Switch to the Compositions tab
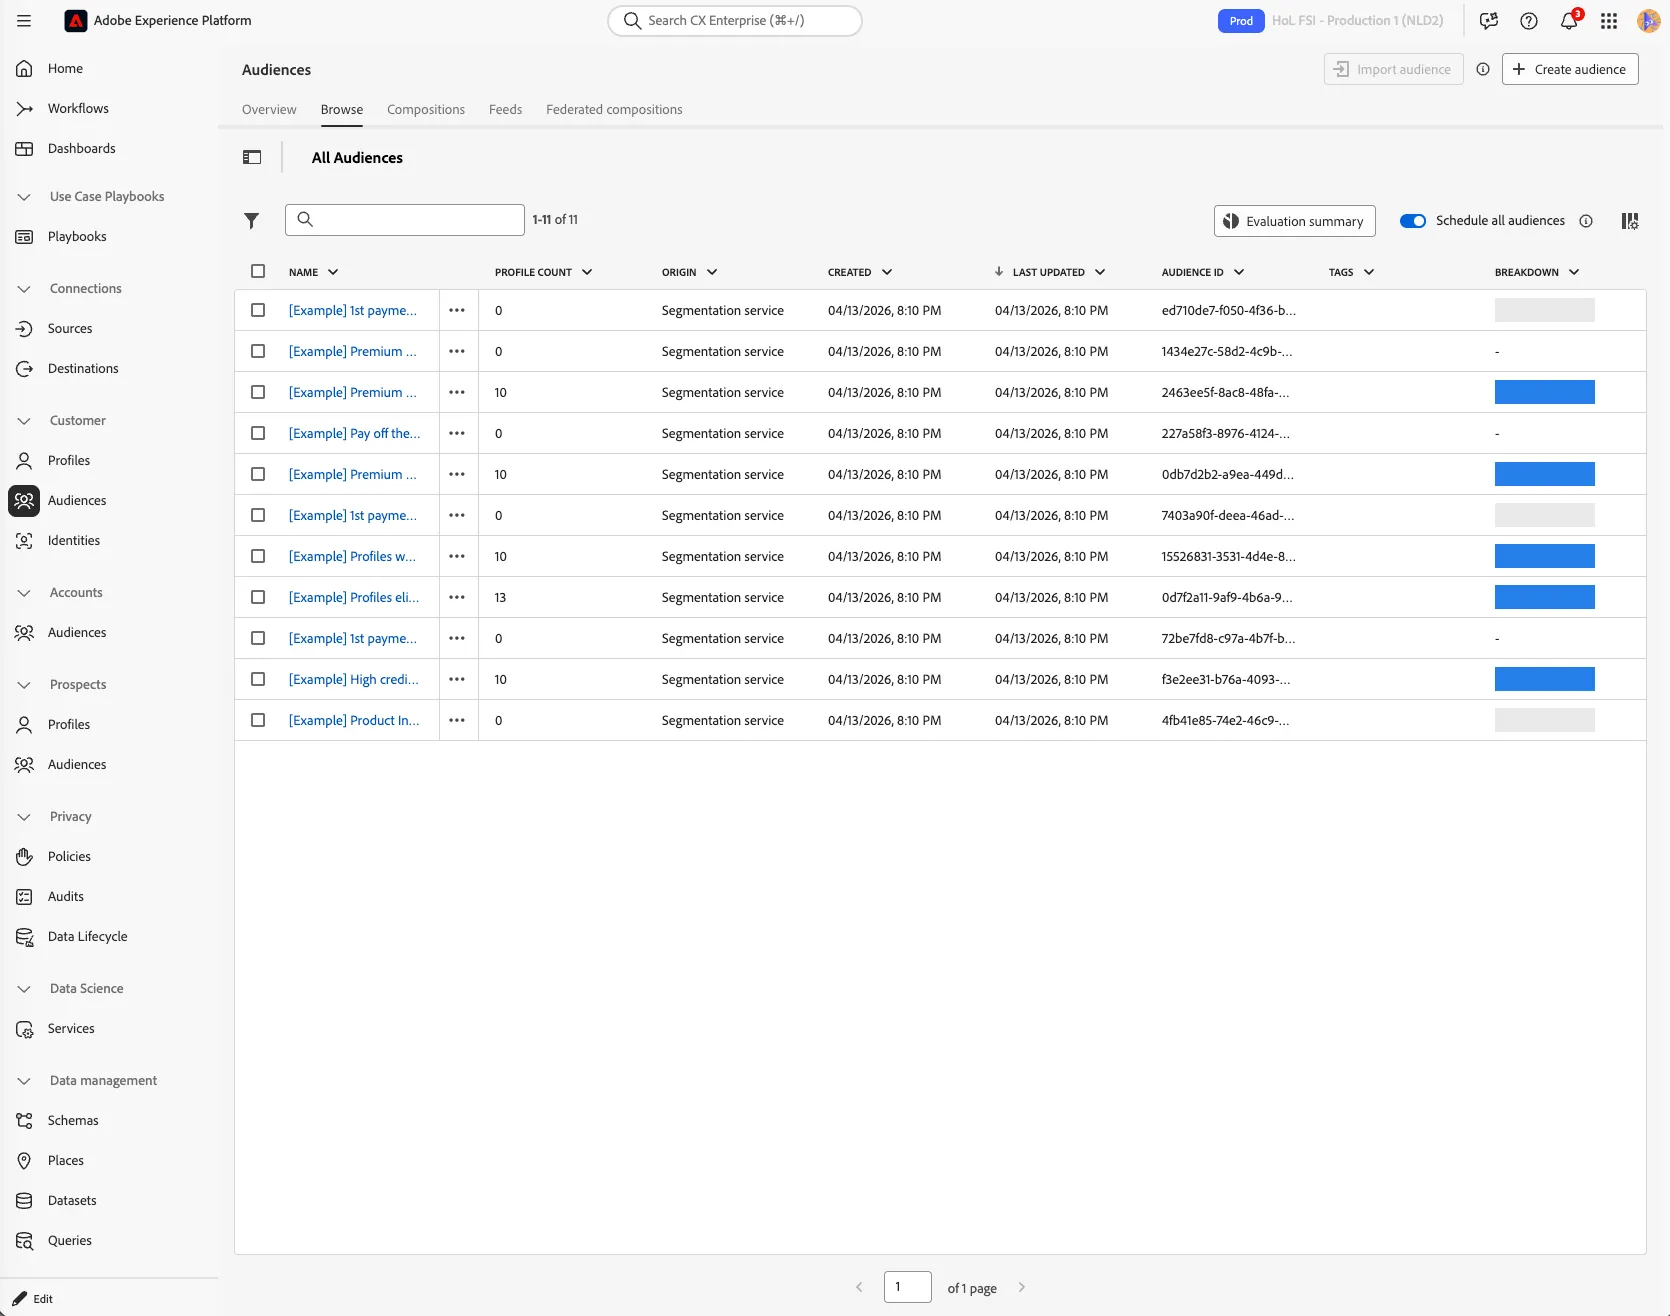Screen dimensions: 1670x1316 coord(426,109)
